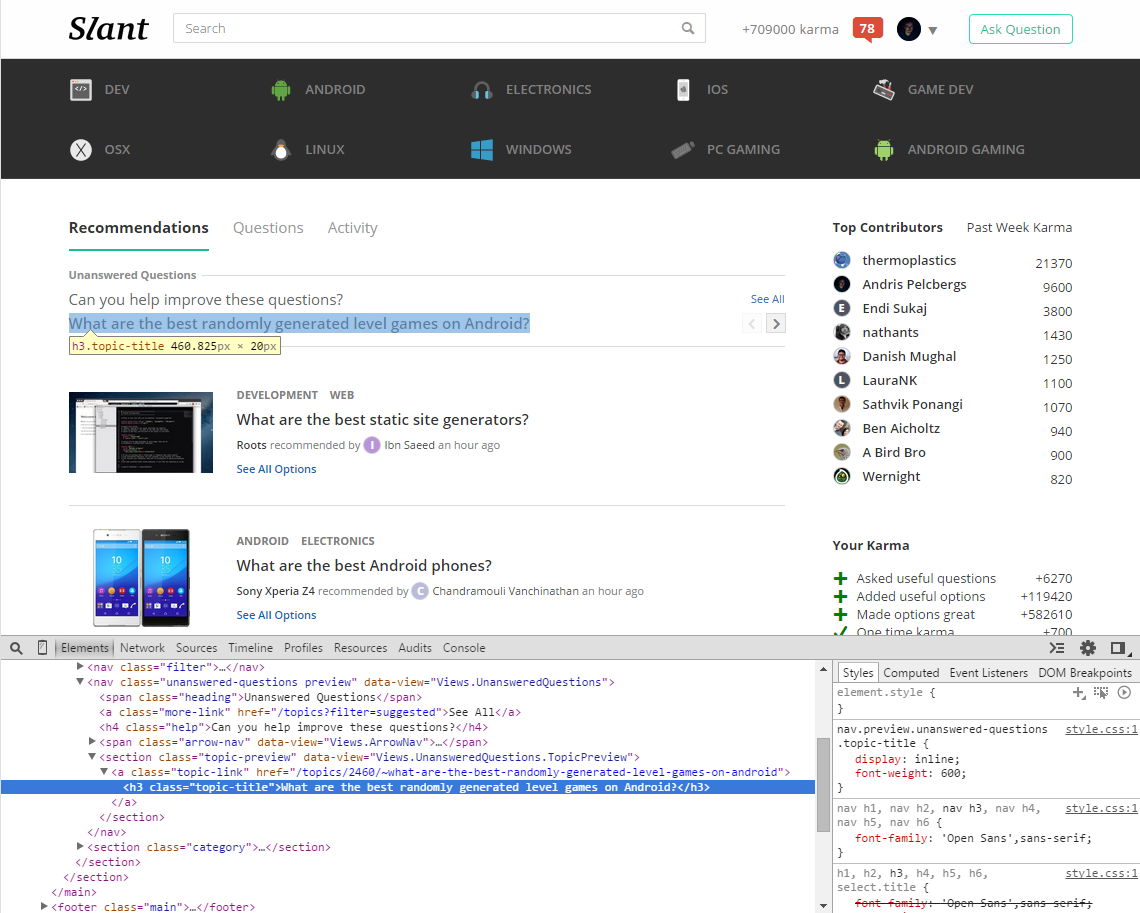This screenshot has height=913, width=1140.
Task: Go to previous unanswered question arrow
Action: pyautogui.click(x=752, y=323)
